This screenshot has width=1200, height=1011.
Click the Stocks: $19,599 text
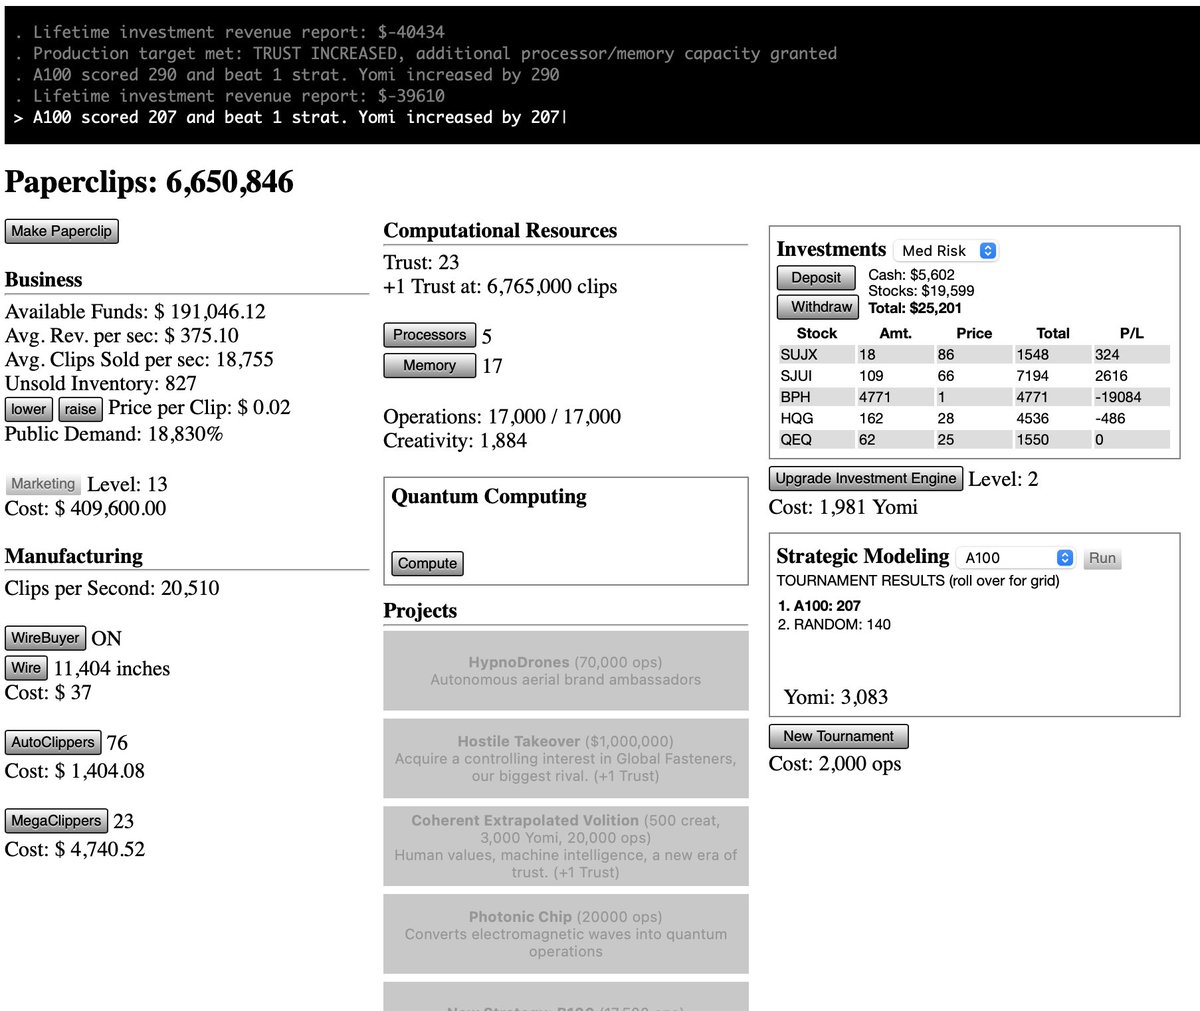pyautogui.click(x=921, y=290)
